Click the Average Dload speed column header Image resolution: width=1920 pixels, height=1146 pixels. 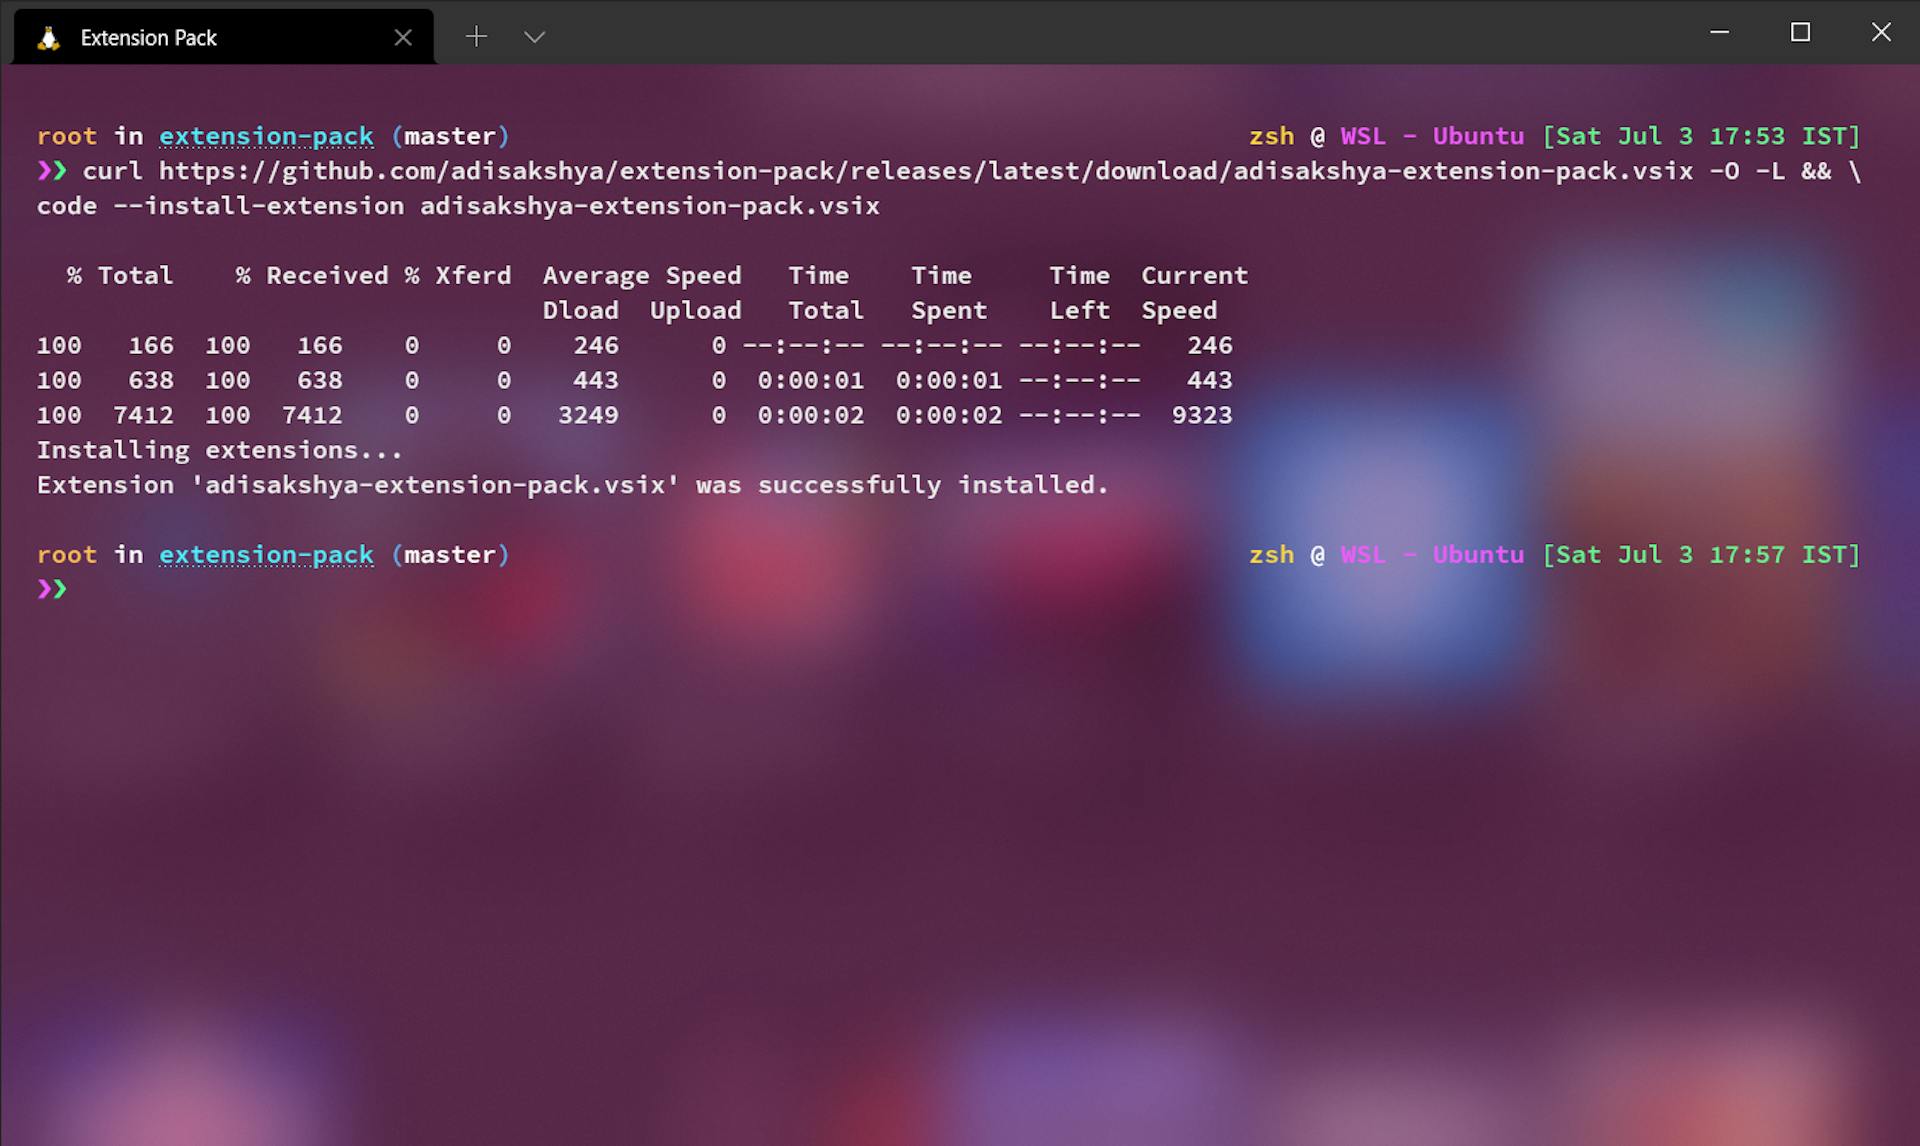click(582, 292)
